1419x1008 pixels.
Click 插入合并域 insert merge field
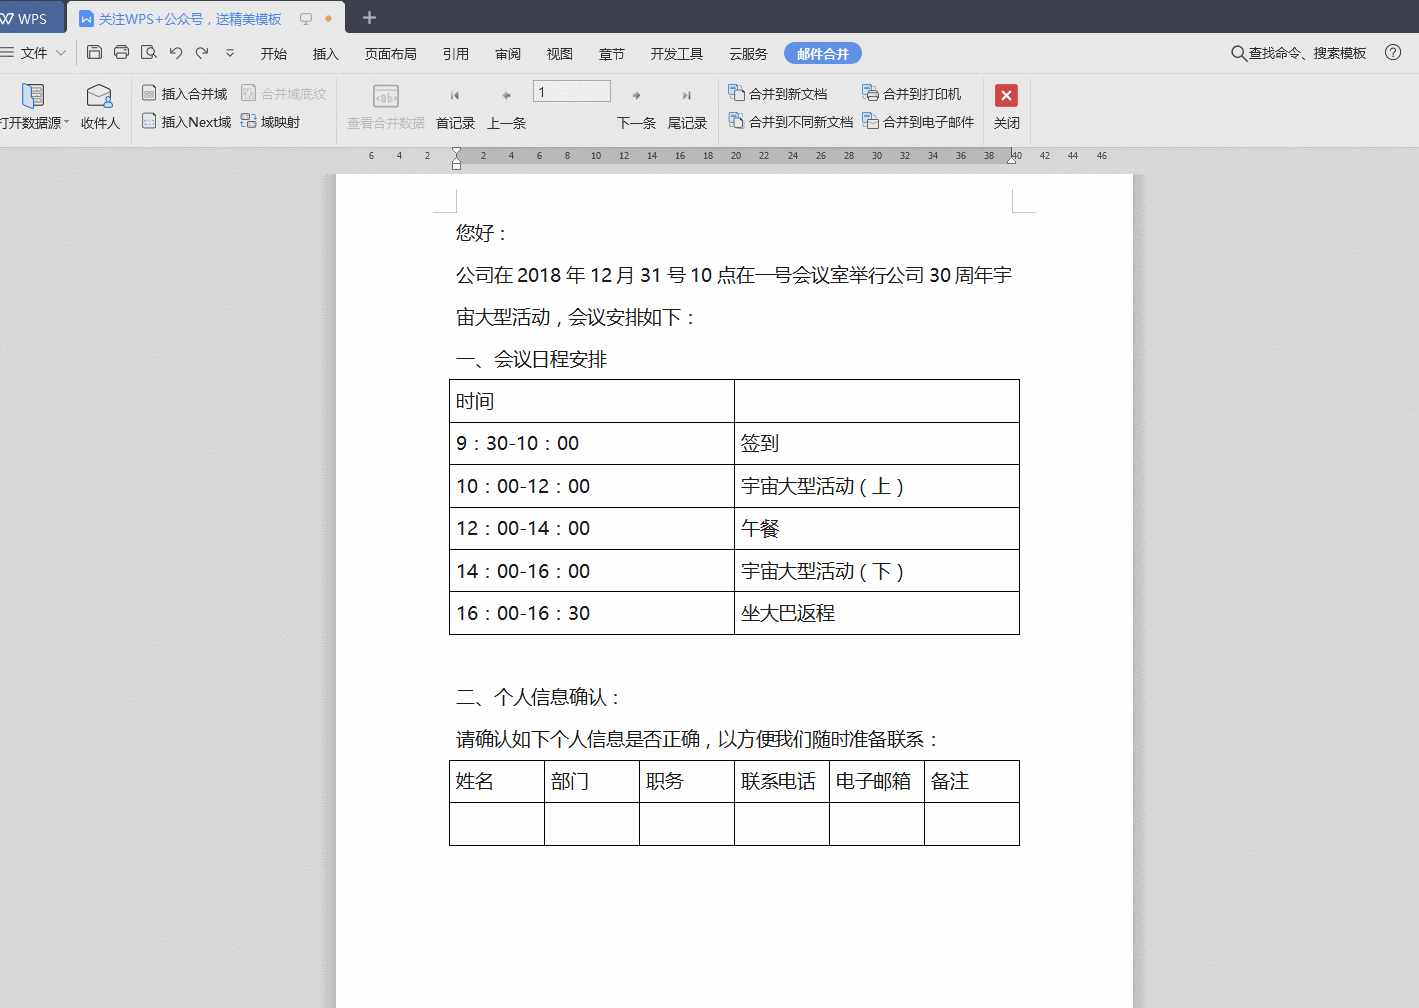point(185,93)
